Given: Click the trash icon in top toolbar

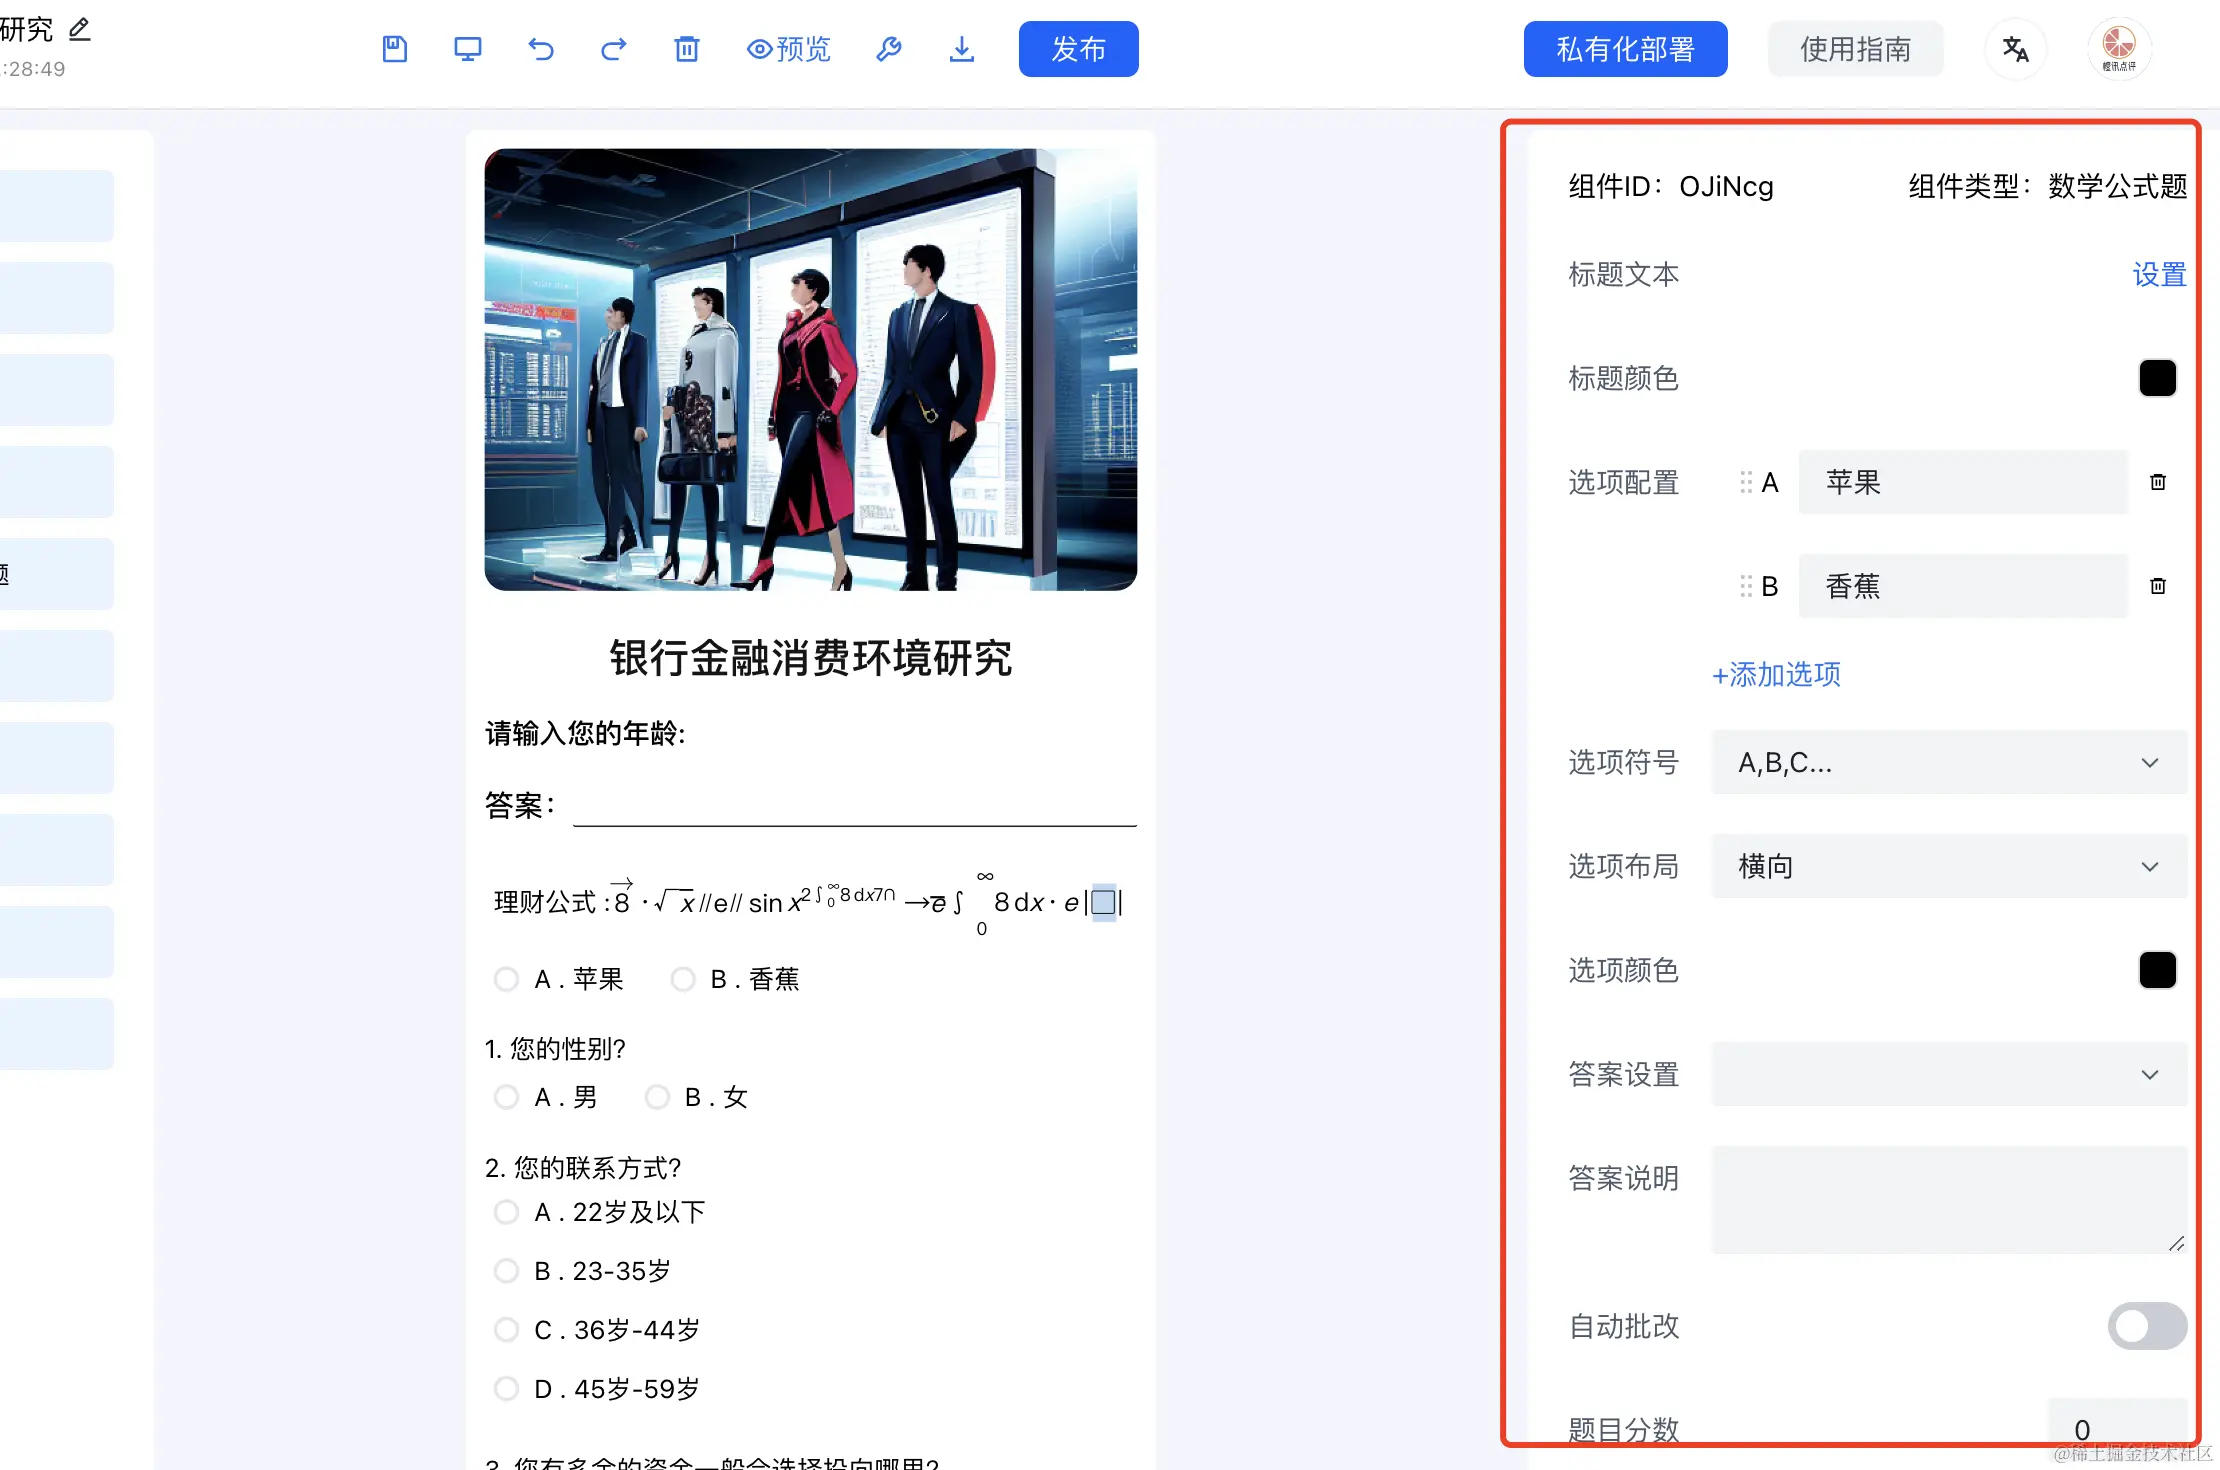Looking at the screenshot, I should [x=687, y=49].
